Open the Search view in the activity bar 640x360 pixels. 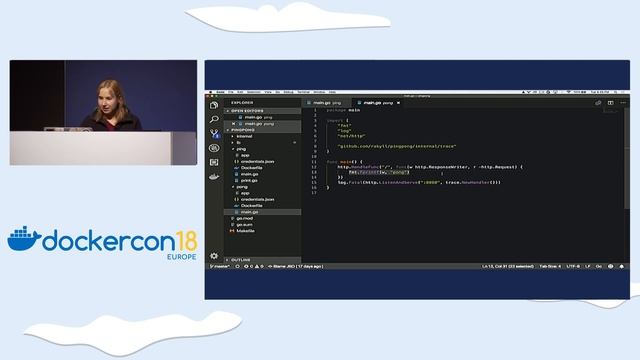(214, 119)
